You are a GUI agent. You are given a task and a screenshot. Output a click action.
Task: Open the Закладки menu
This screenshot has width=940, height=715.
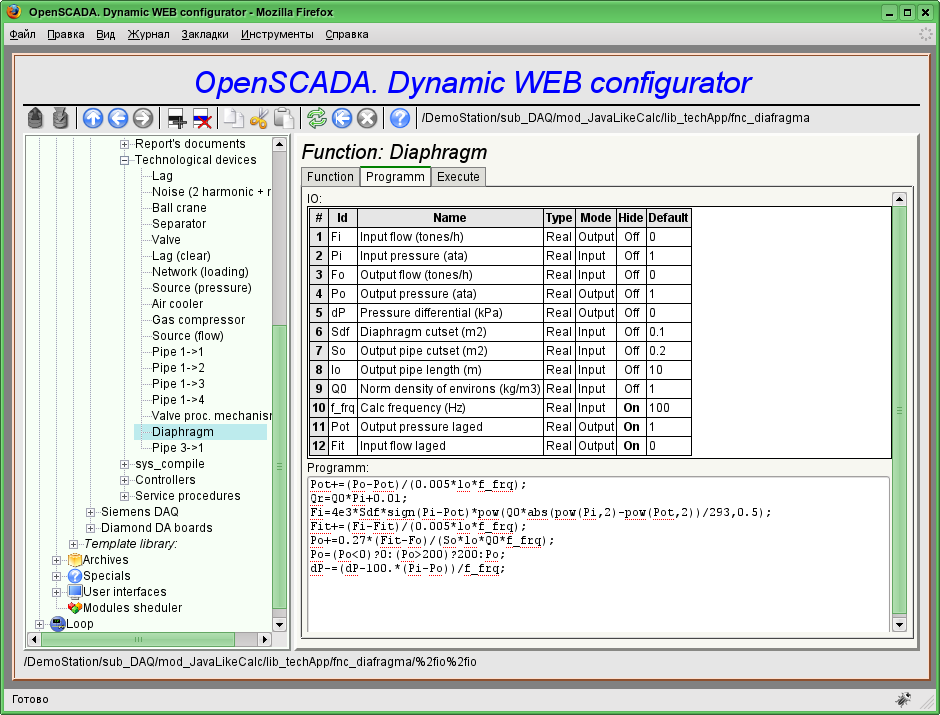pos(205,34)
